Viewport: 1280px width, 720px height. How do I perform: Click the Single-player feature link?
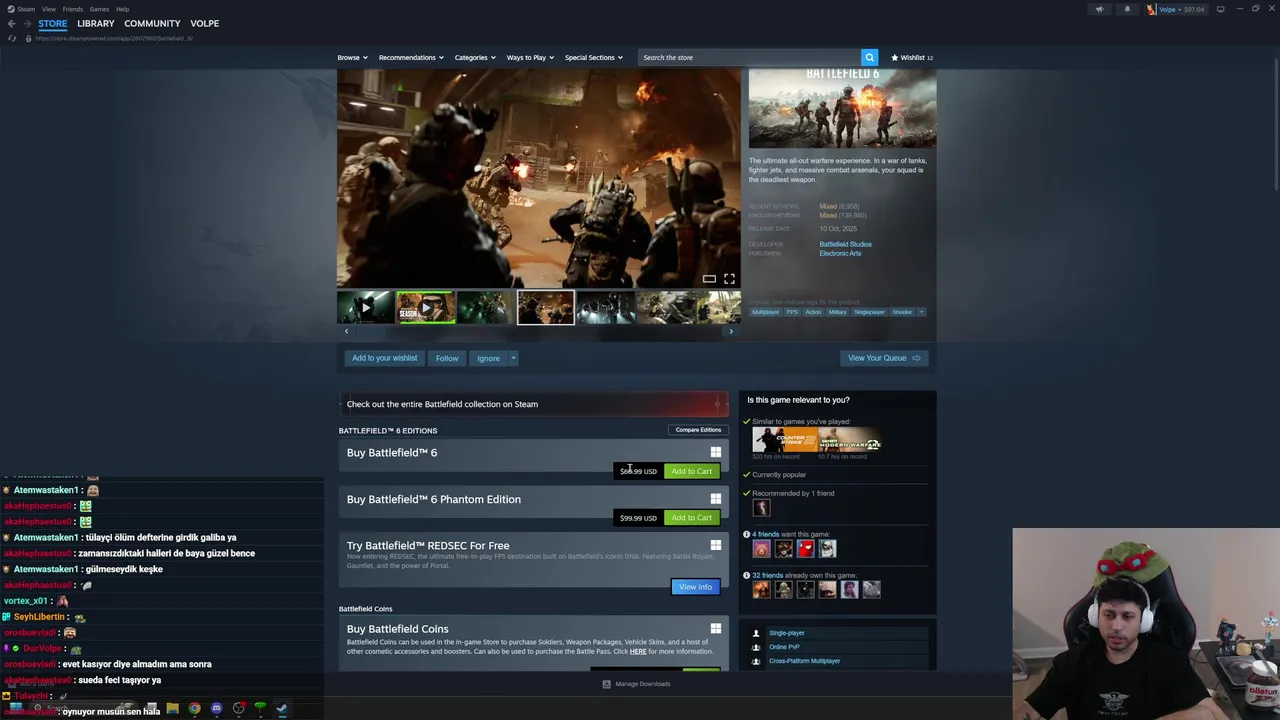click(786, 633)
